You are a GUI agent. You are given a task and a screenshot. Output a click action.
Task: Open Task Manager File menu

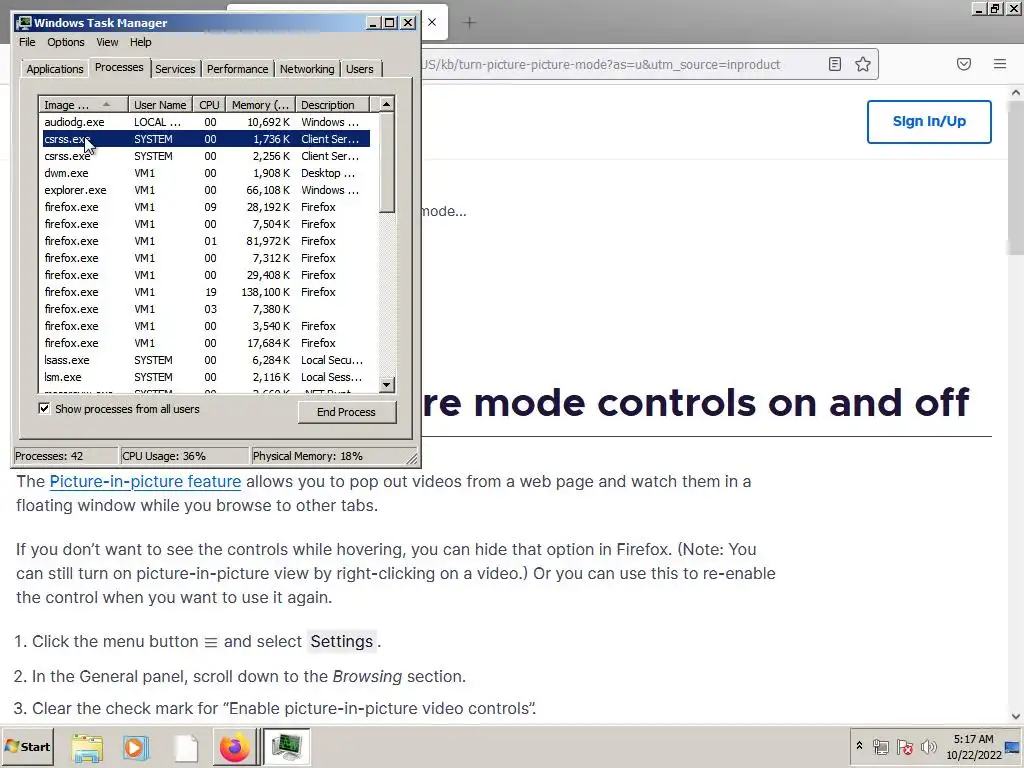(x=27, y=42)
